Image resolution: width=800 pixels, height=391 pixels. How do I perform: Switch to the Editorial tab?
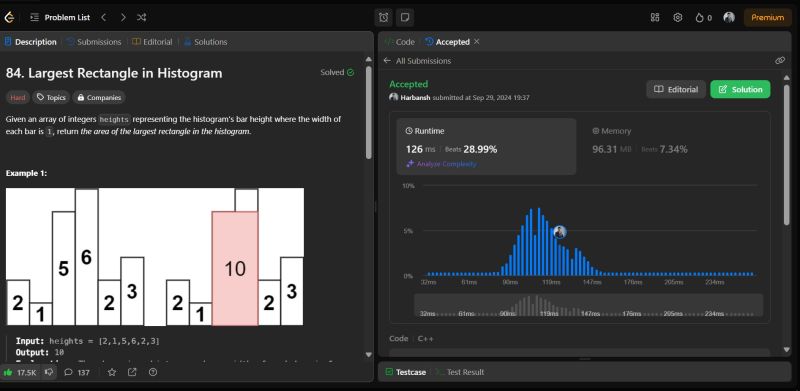click(x=152, y=42)
